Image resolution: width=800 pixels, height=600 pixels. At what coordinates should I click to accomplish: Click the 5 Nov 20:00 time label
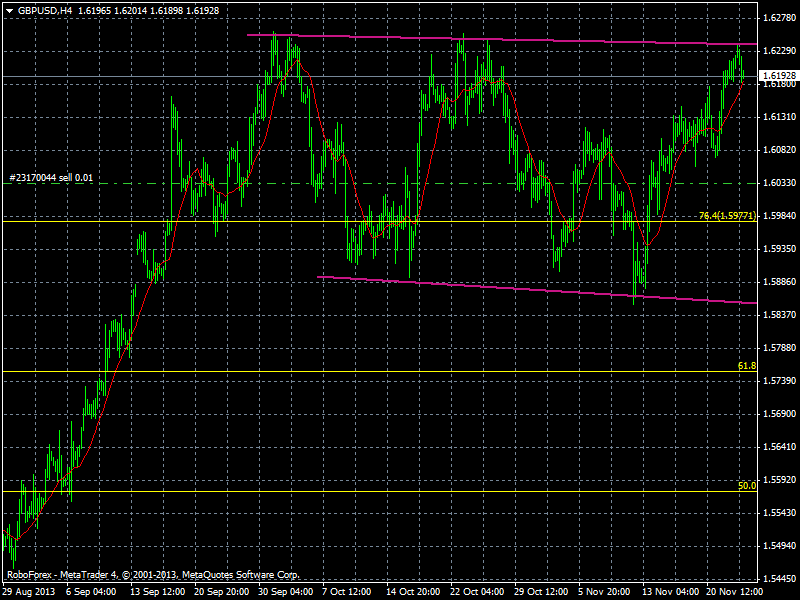[x=604, y=592]
